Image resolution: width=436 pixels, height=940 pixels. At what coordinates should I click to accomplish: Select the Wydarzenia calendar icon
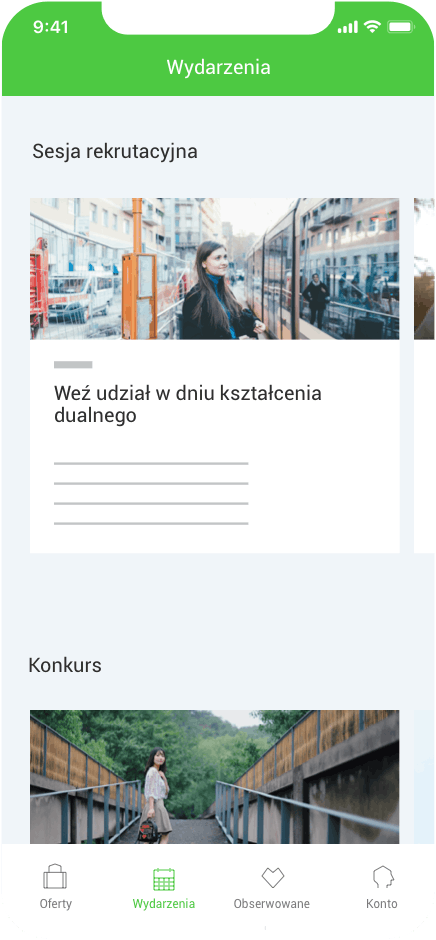pos(164,879)
